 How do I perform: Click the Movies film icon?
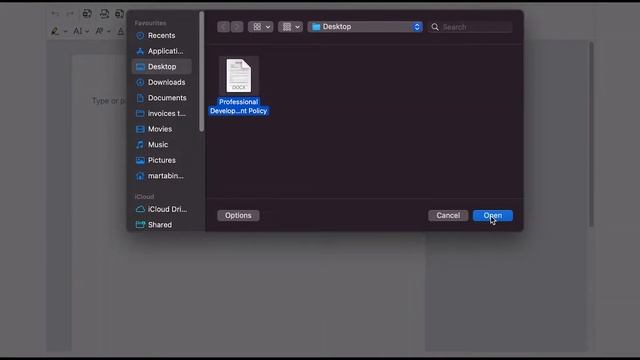coord(140,129)
